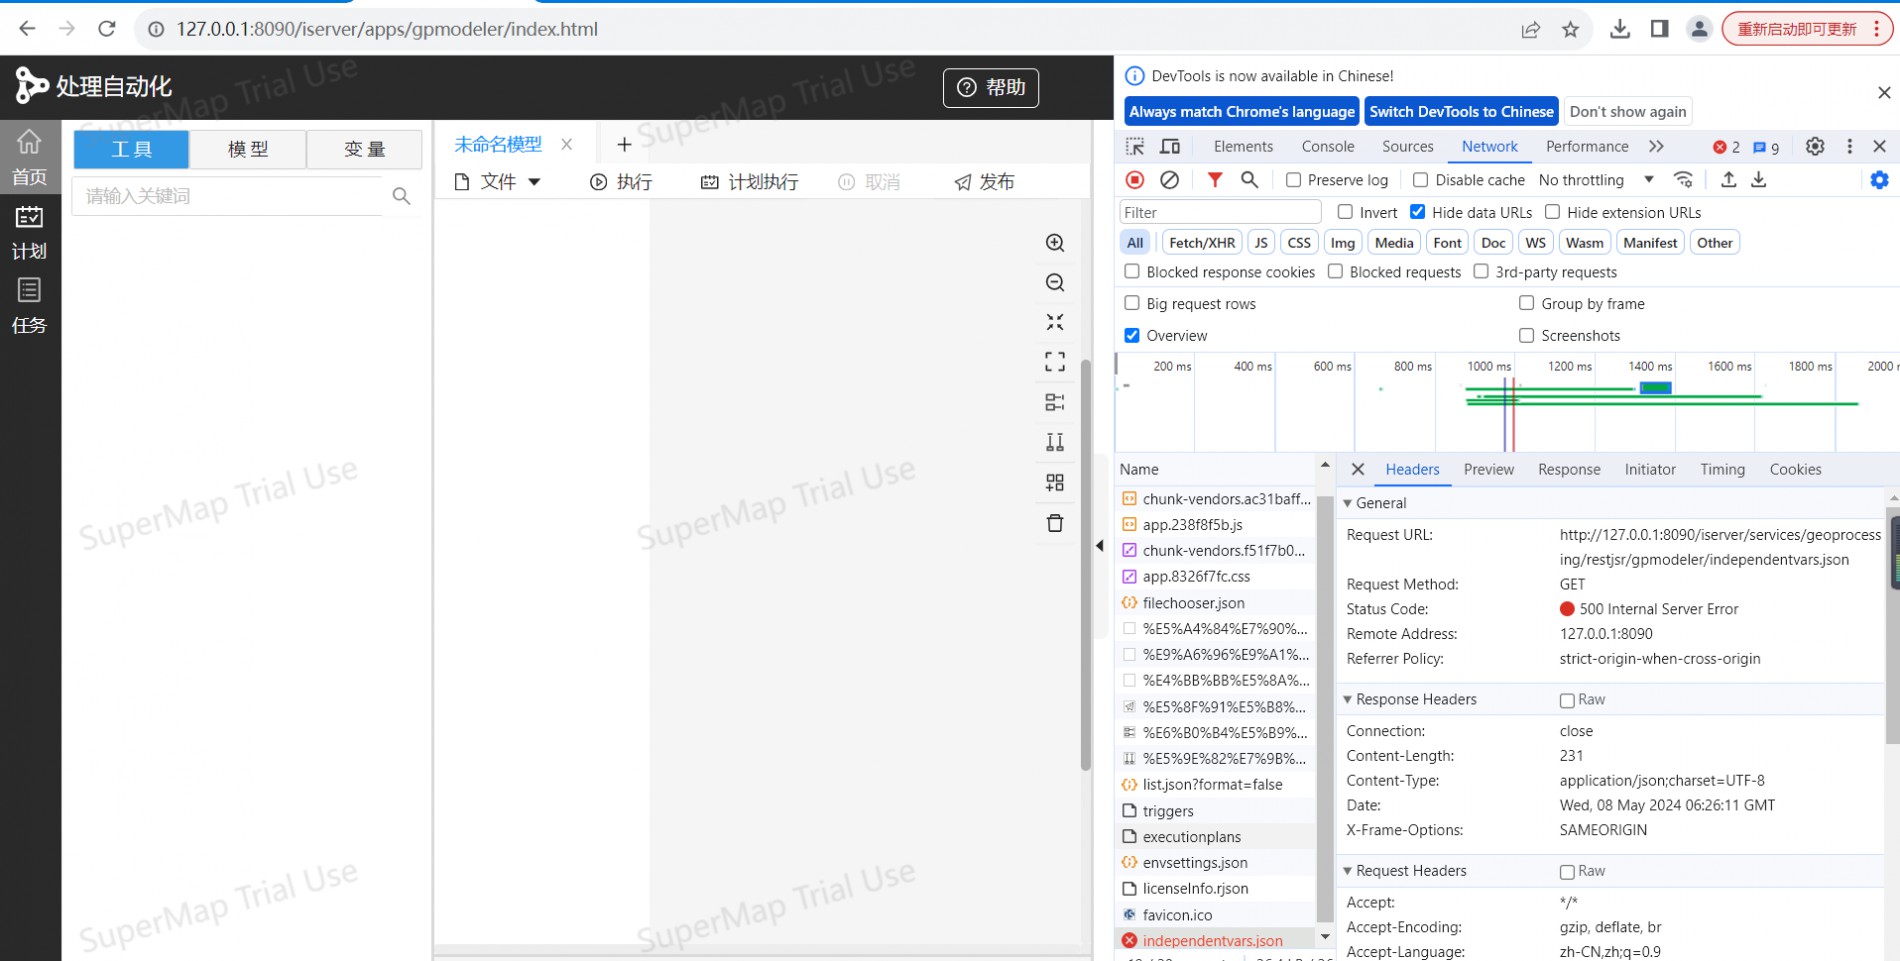Click the grid arrange icon on canvas
Viewport: 1900px width, 961px height.
[1054, 483]
